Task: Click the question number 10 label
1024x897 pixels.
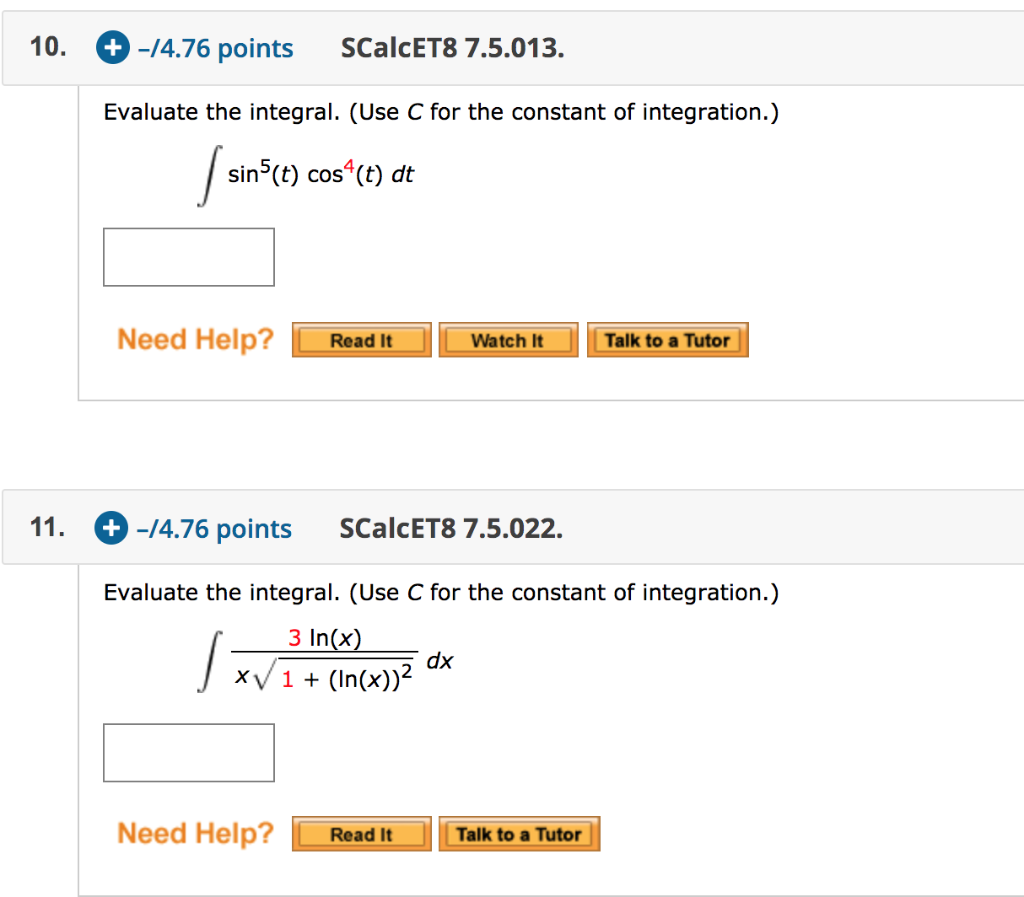Action: (x=44, y=45)
